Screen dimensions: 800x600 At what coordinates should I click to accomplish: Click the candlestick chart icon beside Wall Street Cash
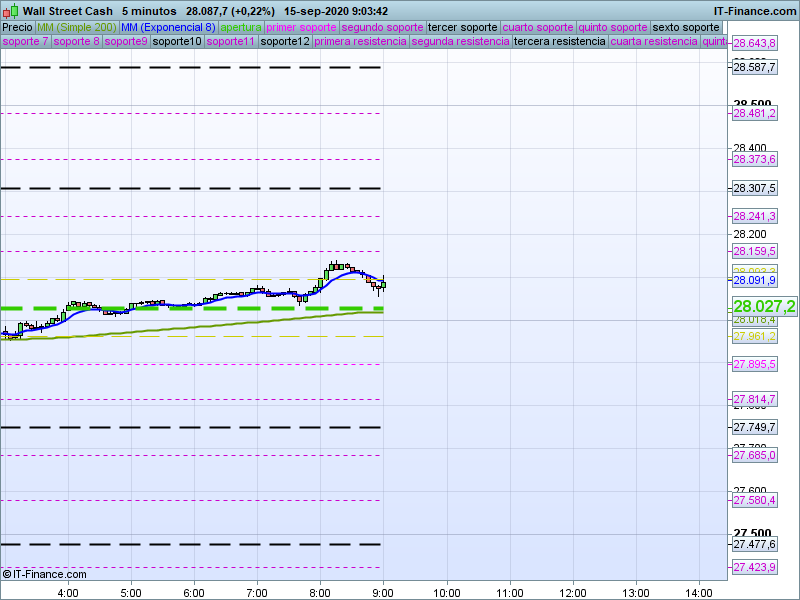point(10,11)
